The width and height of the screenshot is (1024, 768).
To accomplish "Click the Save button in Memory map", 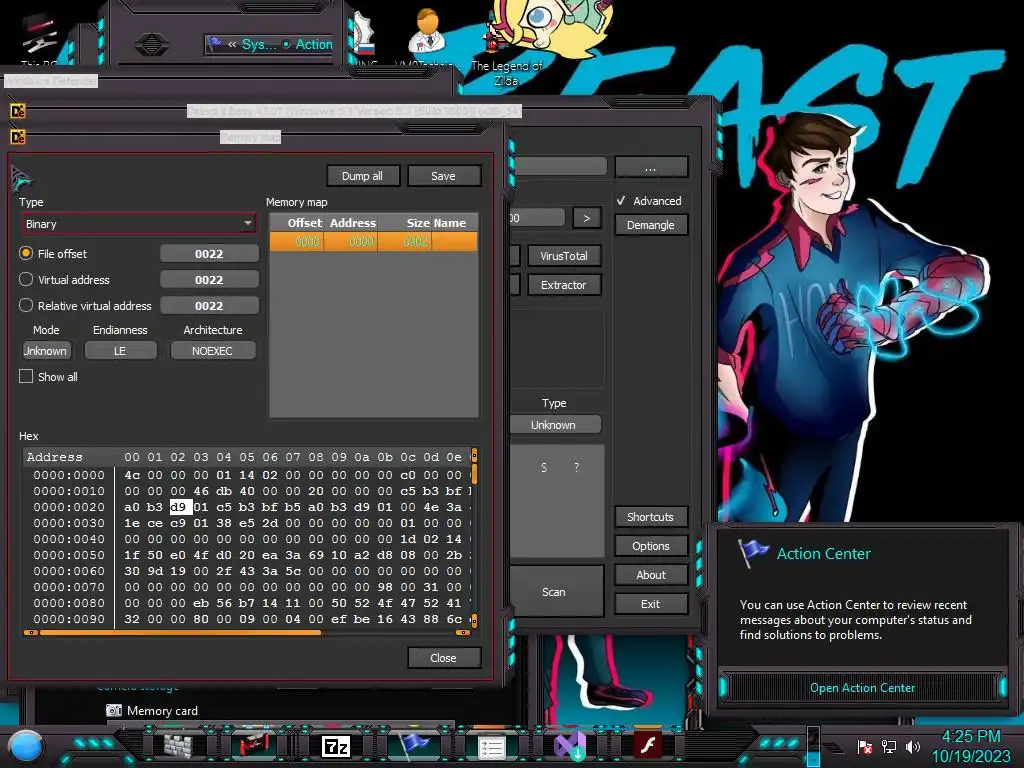I will click(443, 176).
